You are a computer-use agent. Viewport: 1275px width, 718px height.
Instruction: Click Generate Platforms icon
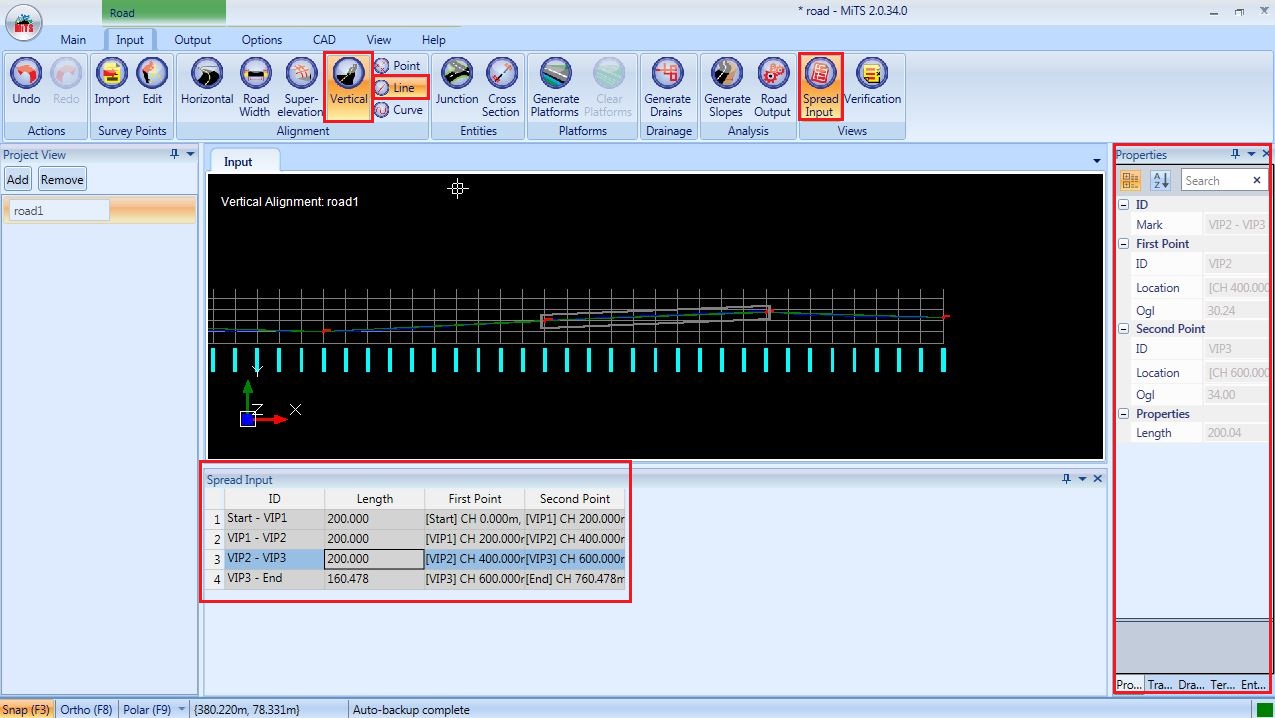(555, 85)
